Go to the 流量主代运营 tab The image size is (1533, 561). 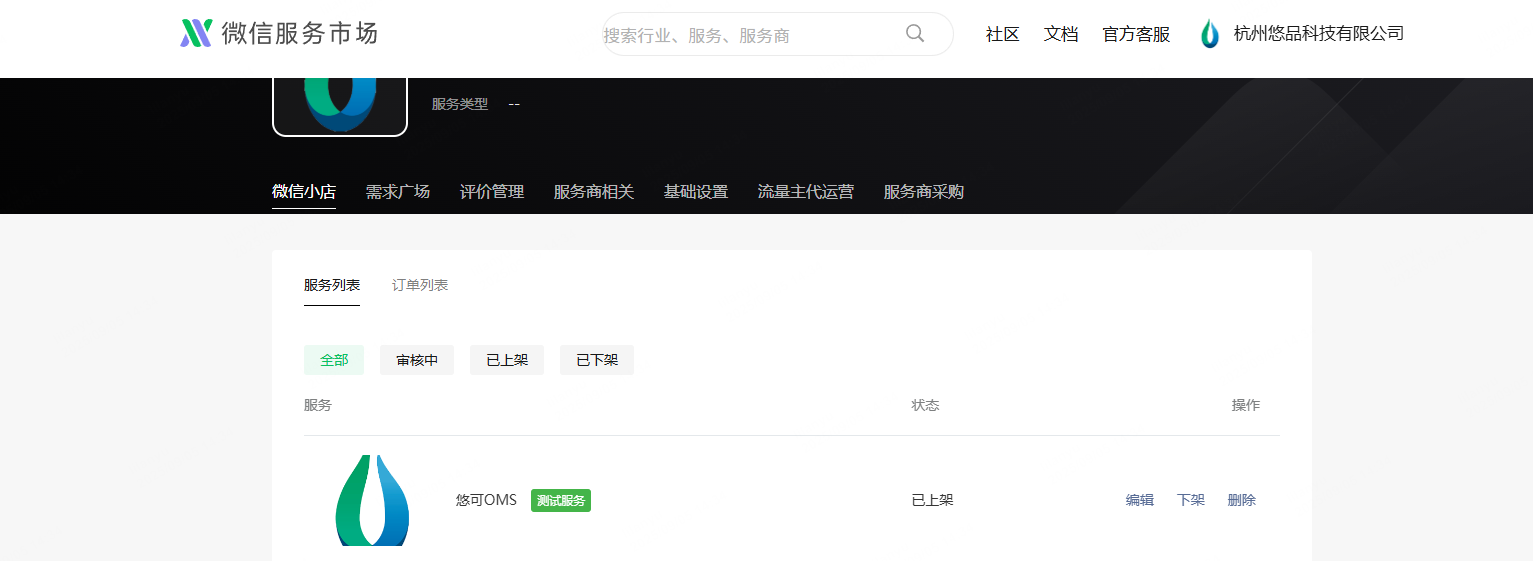[806, 192]
